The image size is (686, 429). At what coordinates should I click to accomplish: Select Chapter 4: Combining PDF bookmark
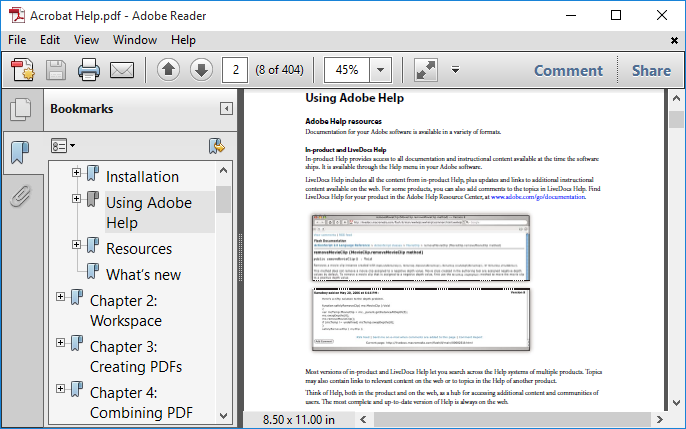coord(141,402)
